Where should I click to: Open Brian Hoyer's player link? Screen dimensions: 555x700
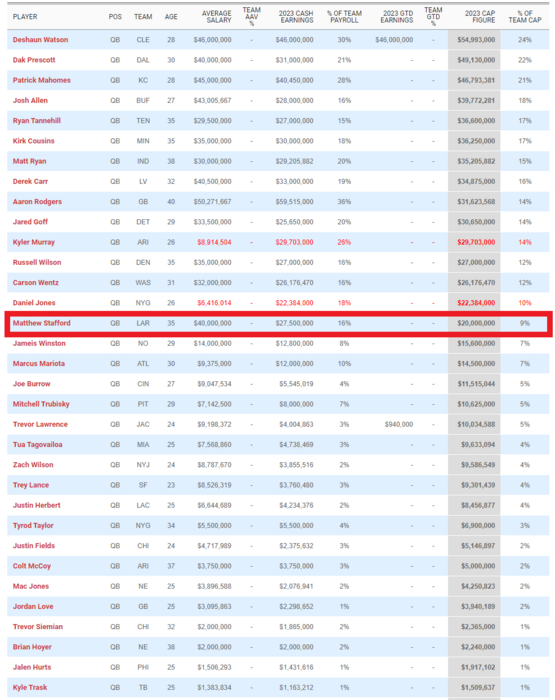pos(32,647)
